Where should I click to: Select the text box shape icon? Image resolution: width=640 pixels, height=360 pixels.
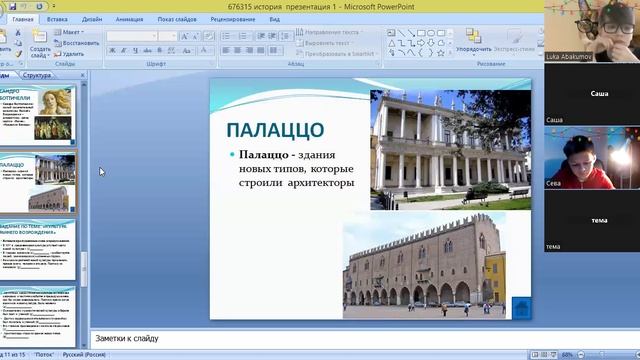391,33
